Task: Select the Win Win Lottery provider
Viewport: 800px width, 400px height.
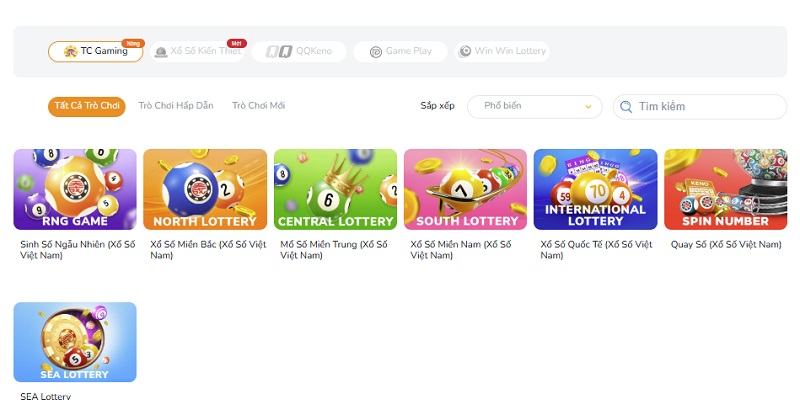Action: 502,52
